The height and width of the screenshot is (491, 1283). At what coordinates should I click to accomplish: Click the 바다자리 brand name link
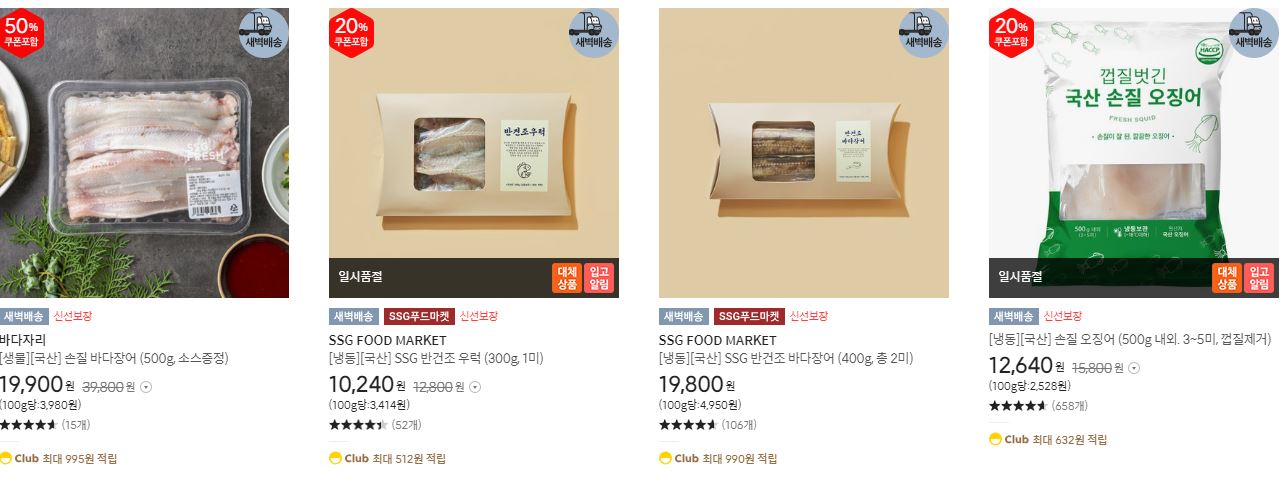pos(23,340)
